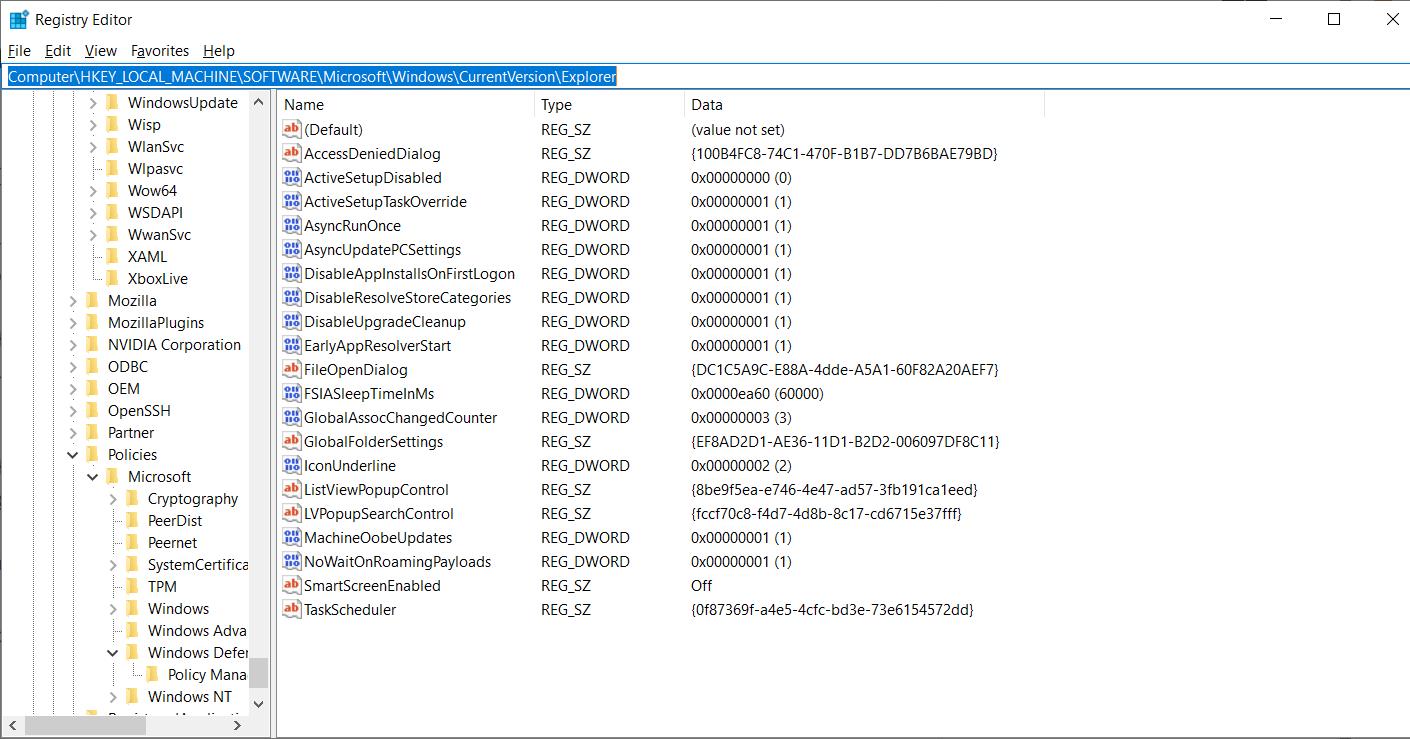Collapse the Policies key node
The width and height of the screenshot is (1410, 739).
pos(73,454)
